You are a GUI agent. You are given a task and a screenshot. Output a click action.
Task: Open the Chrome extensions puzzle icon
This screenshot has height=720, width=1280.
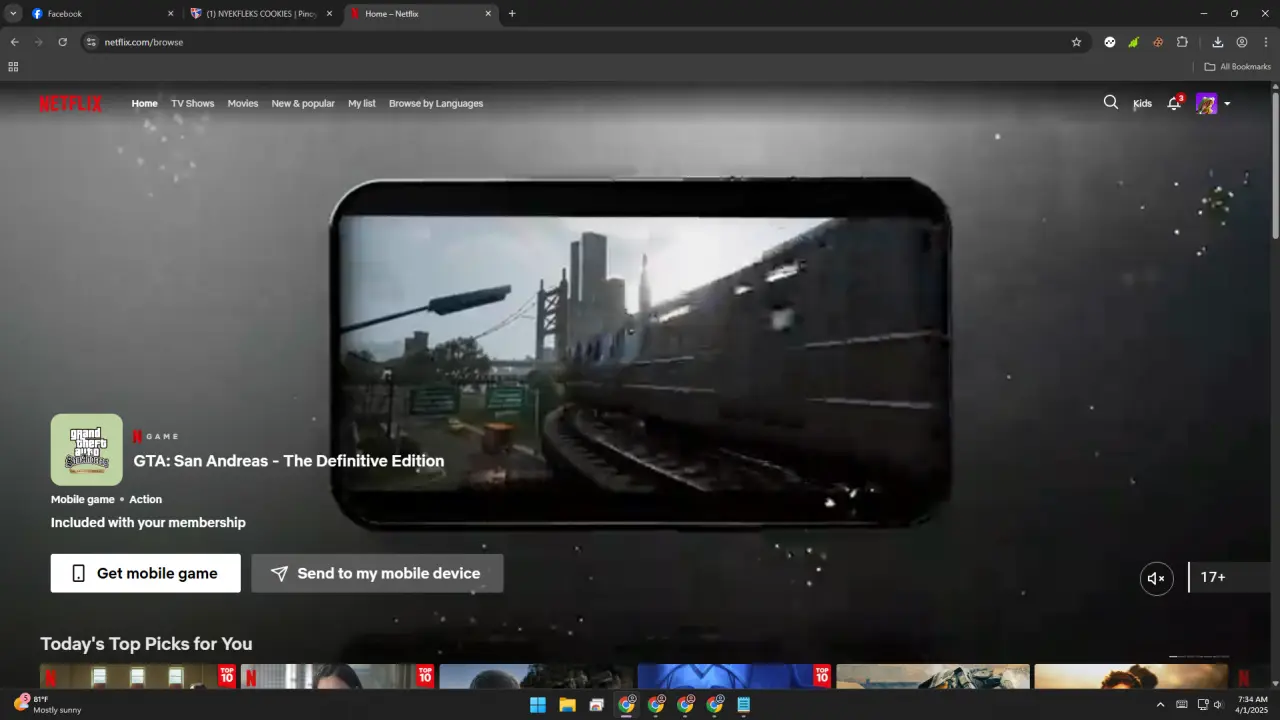click(1182, 42)
